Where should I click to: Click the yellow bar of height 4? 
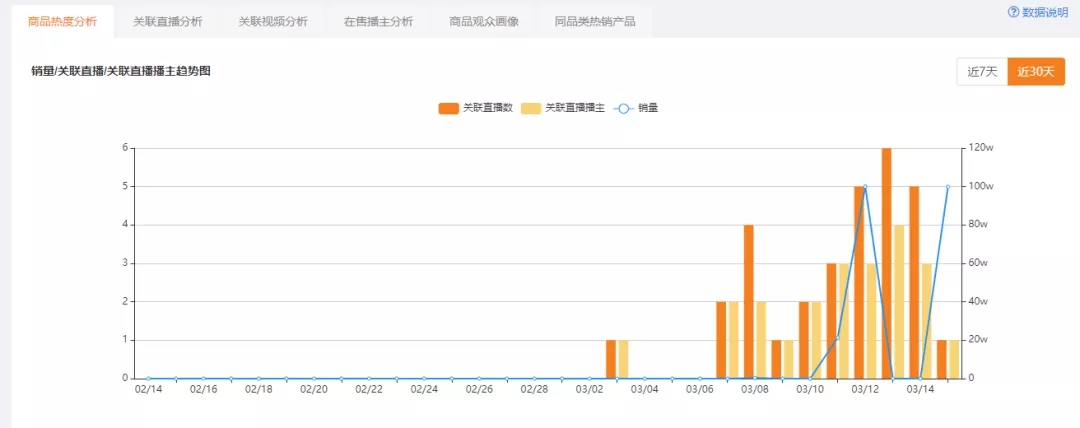[899, 301]
